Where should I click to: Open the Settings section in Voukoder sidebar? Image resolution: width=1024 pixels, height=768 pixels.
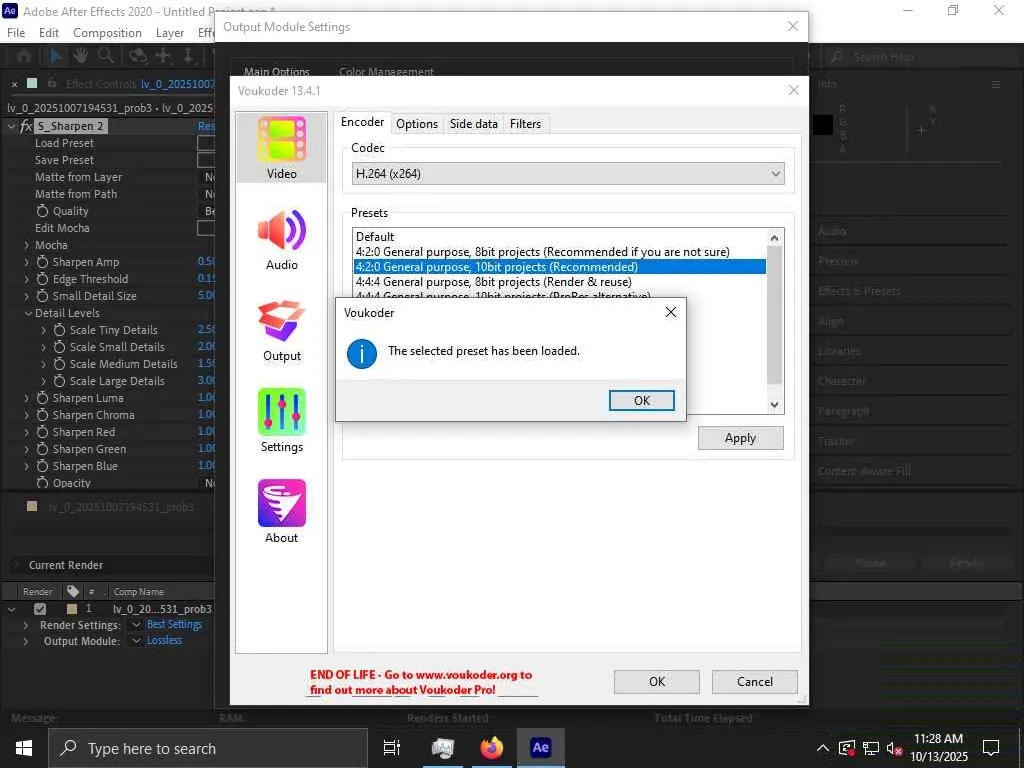(x=281, y=421)
